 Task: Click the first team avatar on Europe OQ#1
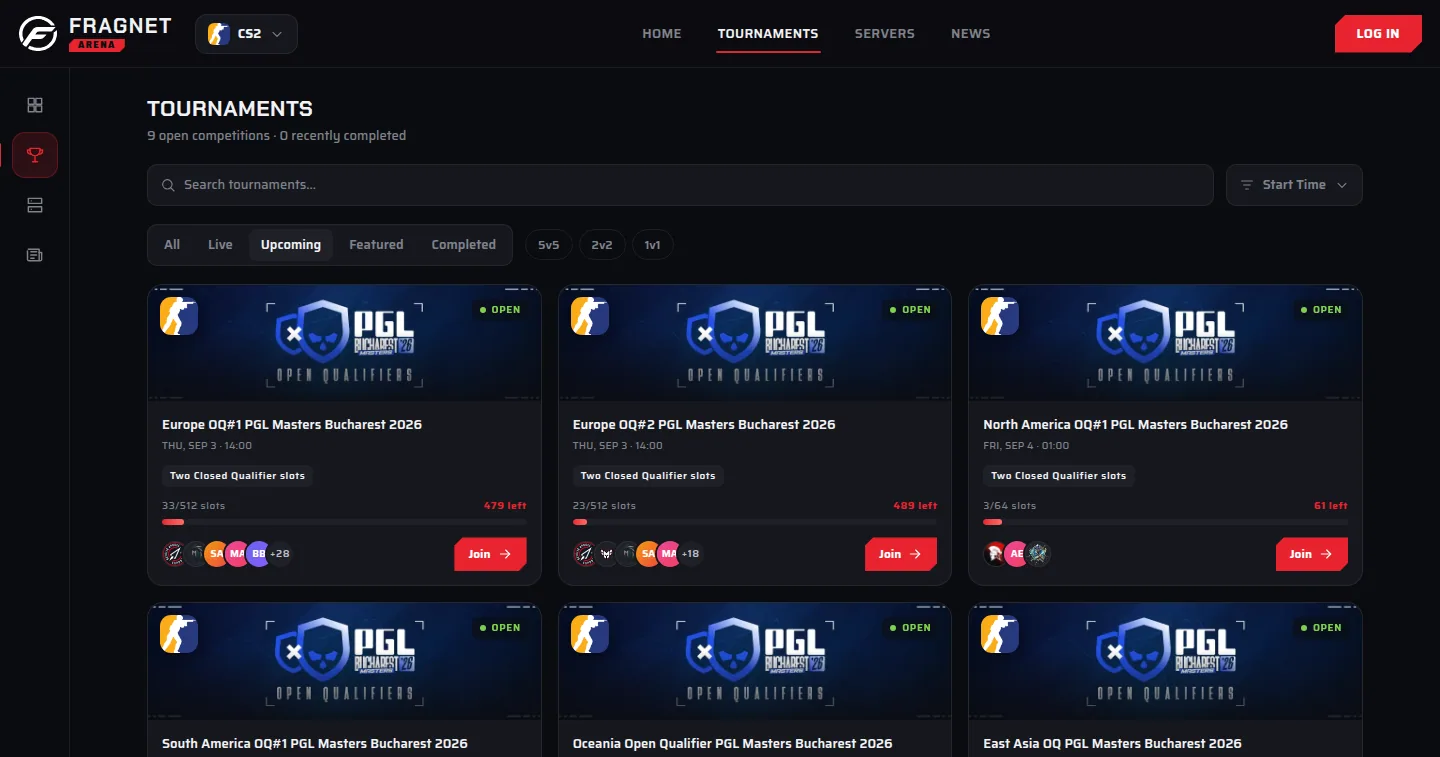(174, 554)
